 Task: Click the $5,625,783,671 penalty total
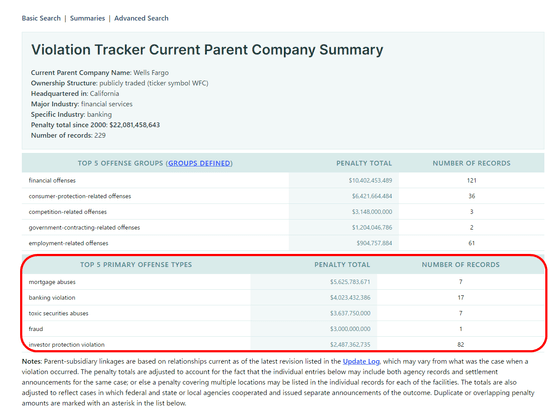point(350,282)
